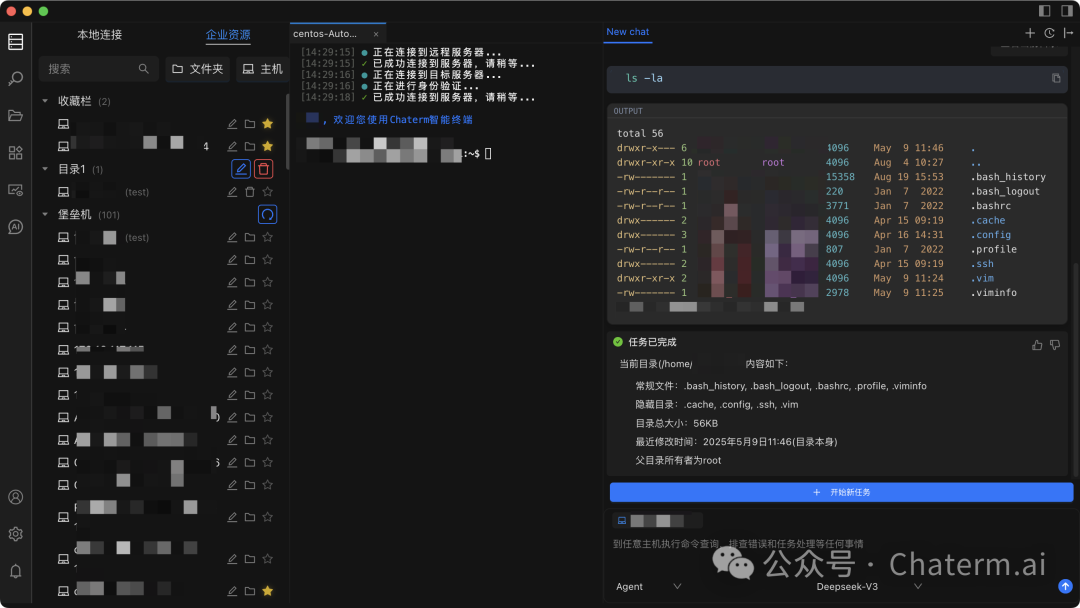
Task: Click .cache directory in the output
Action: (x=988, y=220)
